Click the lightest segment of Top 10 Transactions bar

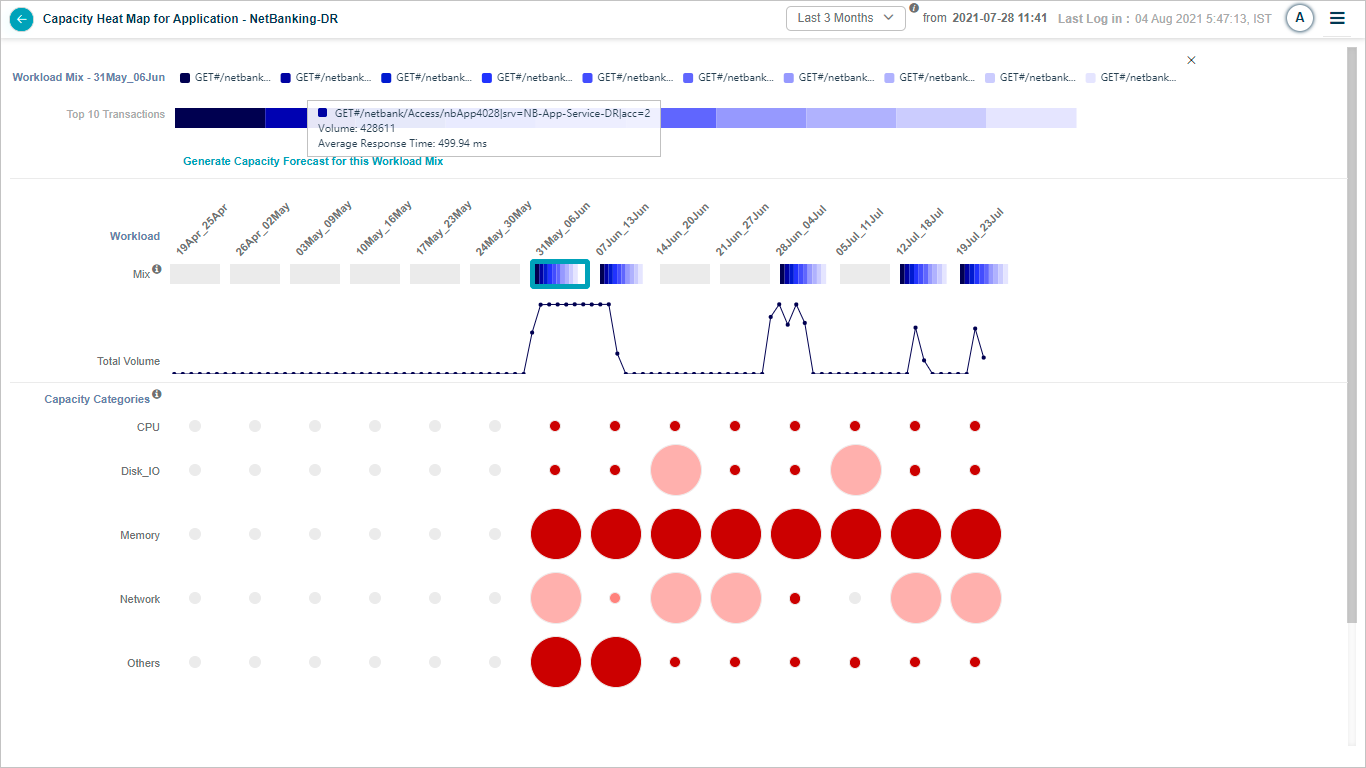coord(1031,118)
